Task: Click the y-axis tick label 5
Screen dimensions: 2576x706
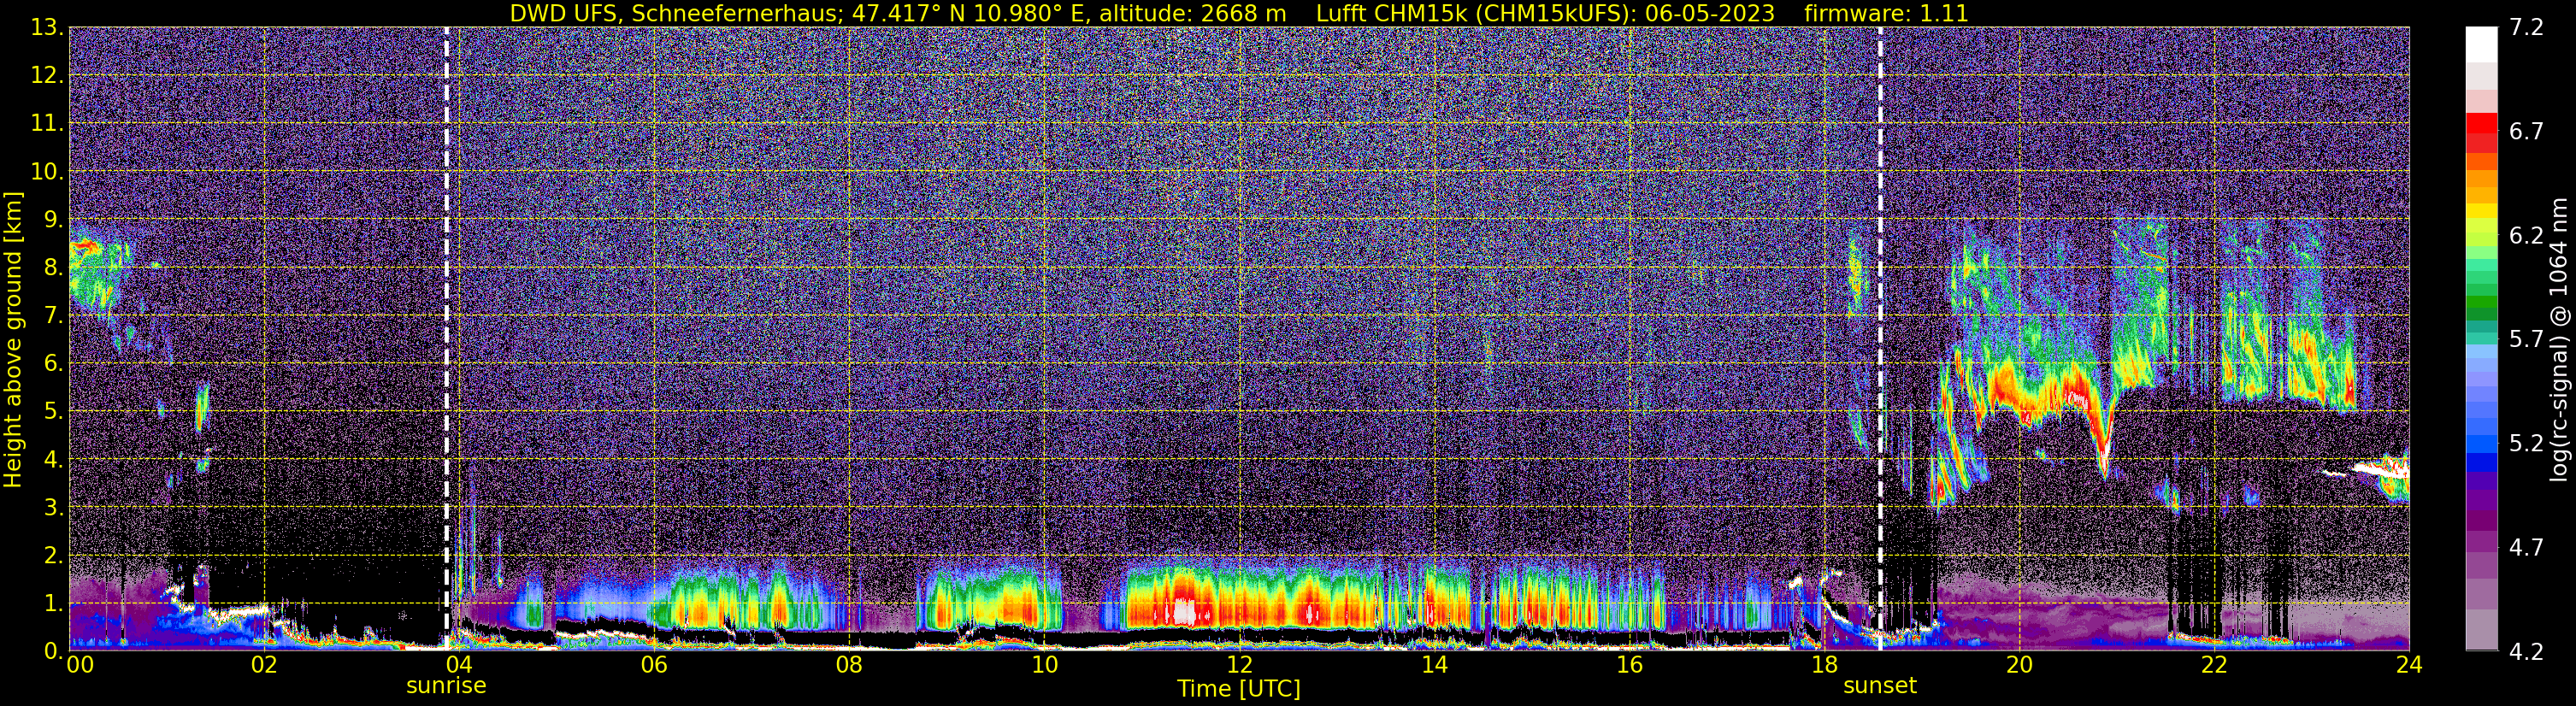Action: pos(53,411)
